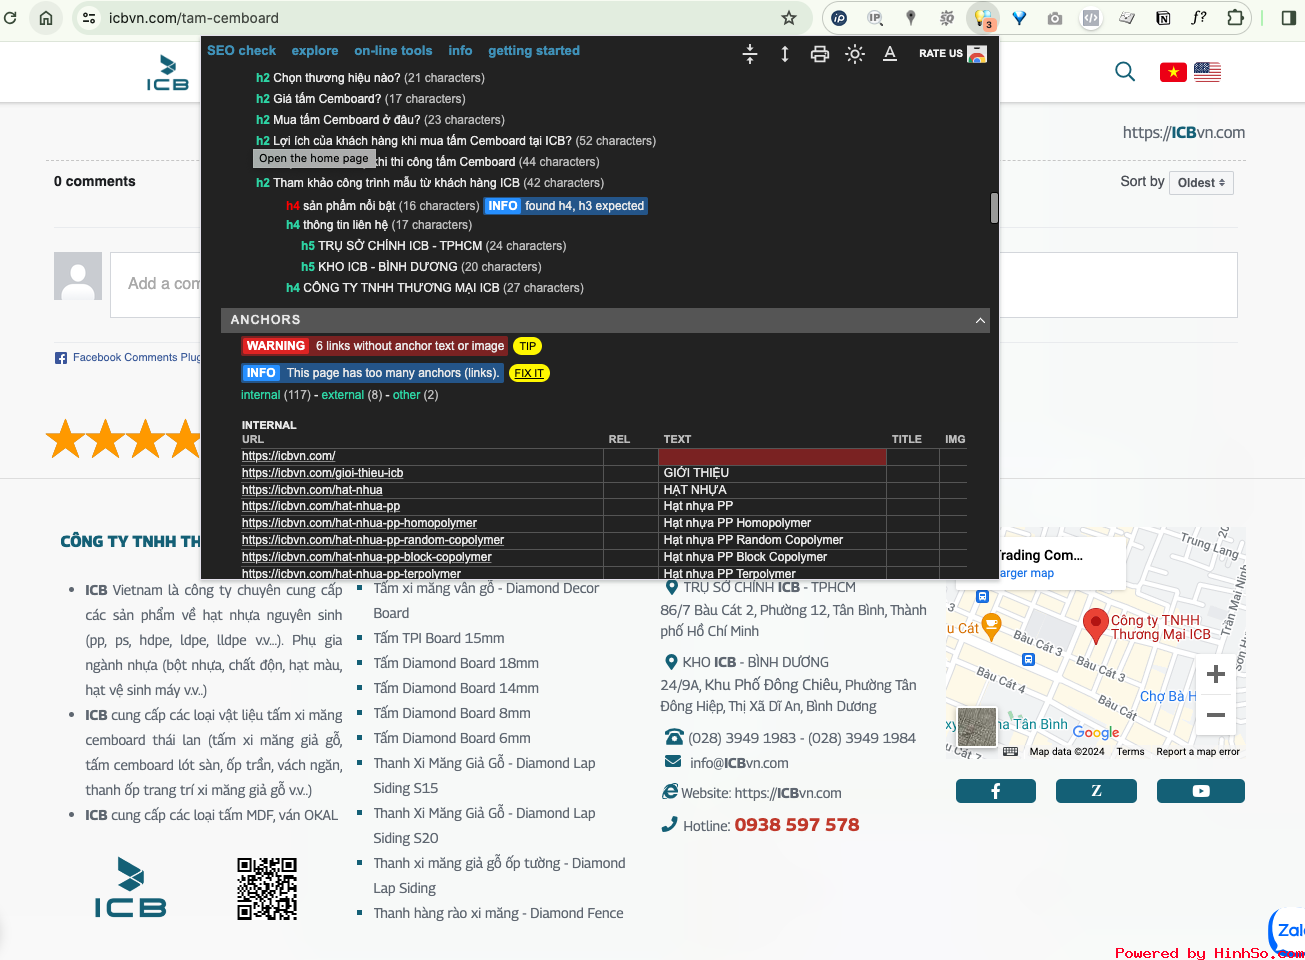This screenshot has height=960, width=1305.
Task: Click info@ICBvn.com email address
Action: coord(739,763)
